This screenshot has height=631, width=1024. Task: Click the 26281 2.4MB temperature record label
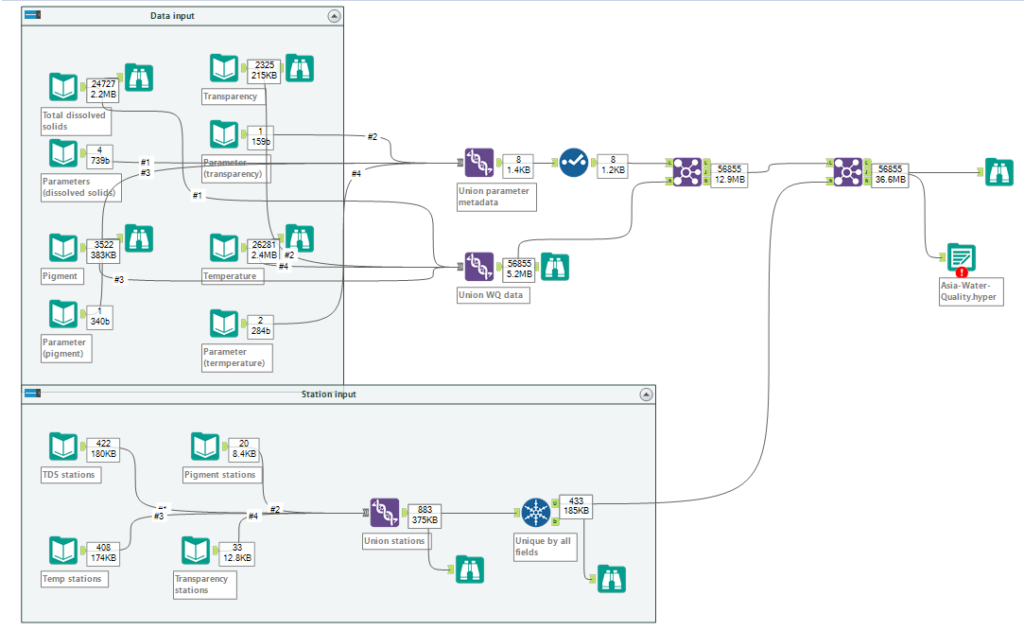click(x=264, y=250)
